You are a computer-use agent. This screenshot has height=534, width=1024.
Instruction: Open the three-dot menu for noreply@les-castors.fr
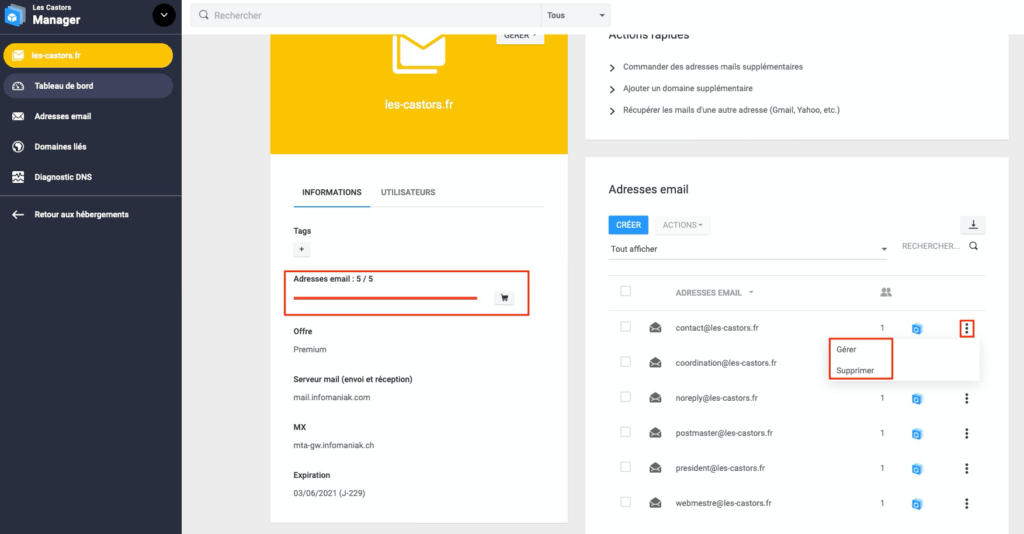[967, 398]
